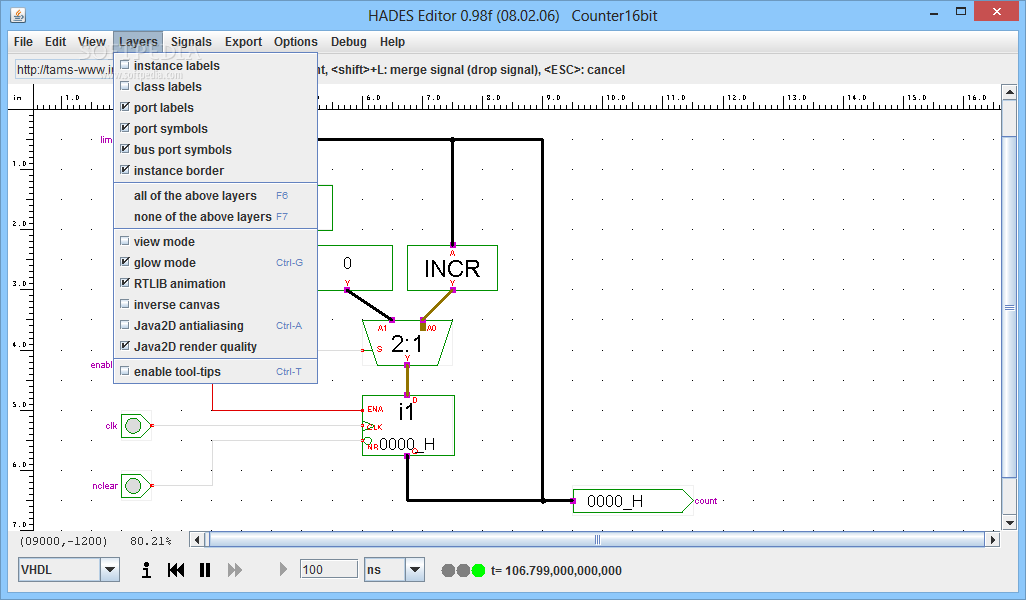Enable tool-tips option

[x=215, y=371]
